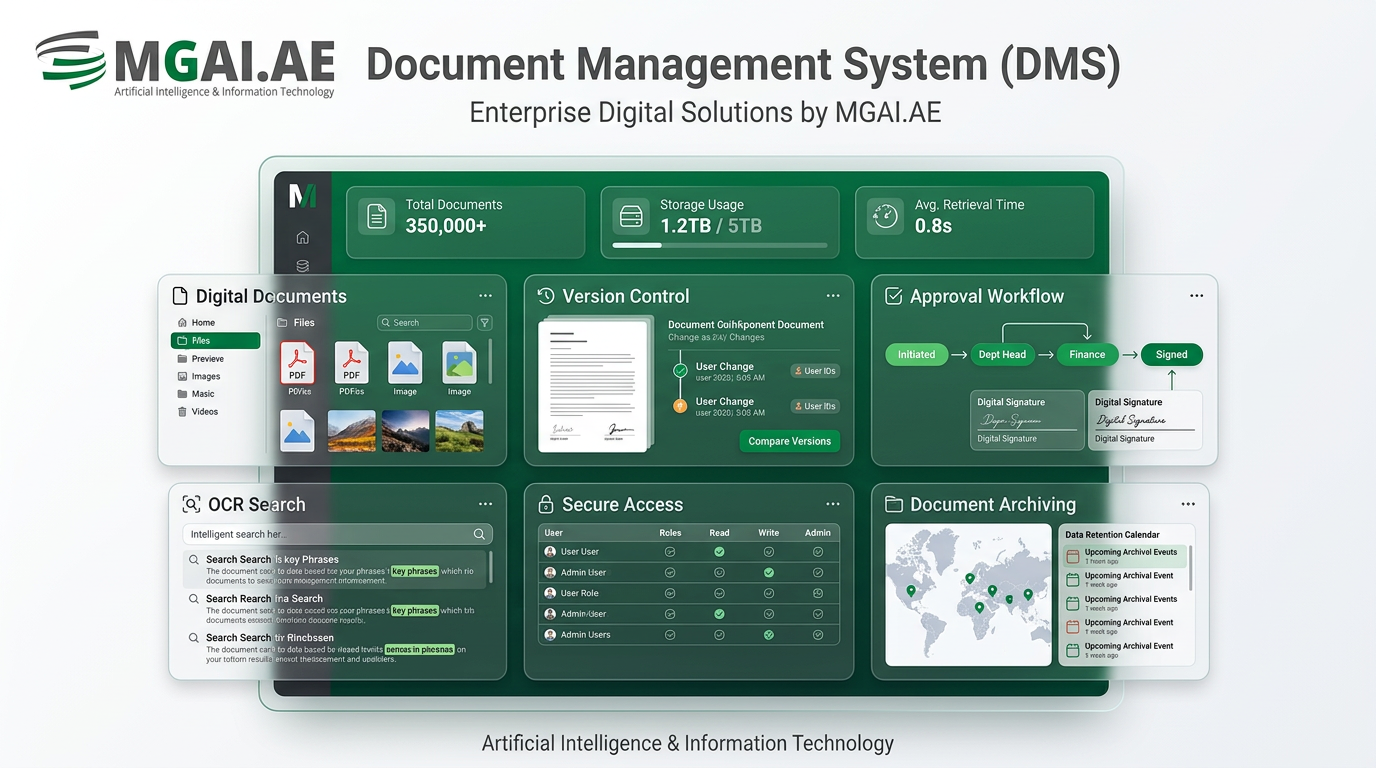Open the Digital Documents three-dot menu
The height and width of the screenshot is (768, 1376).
485,296
